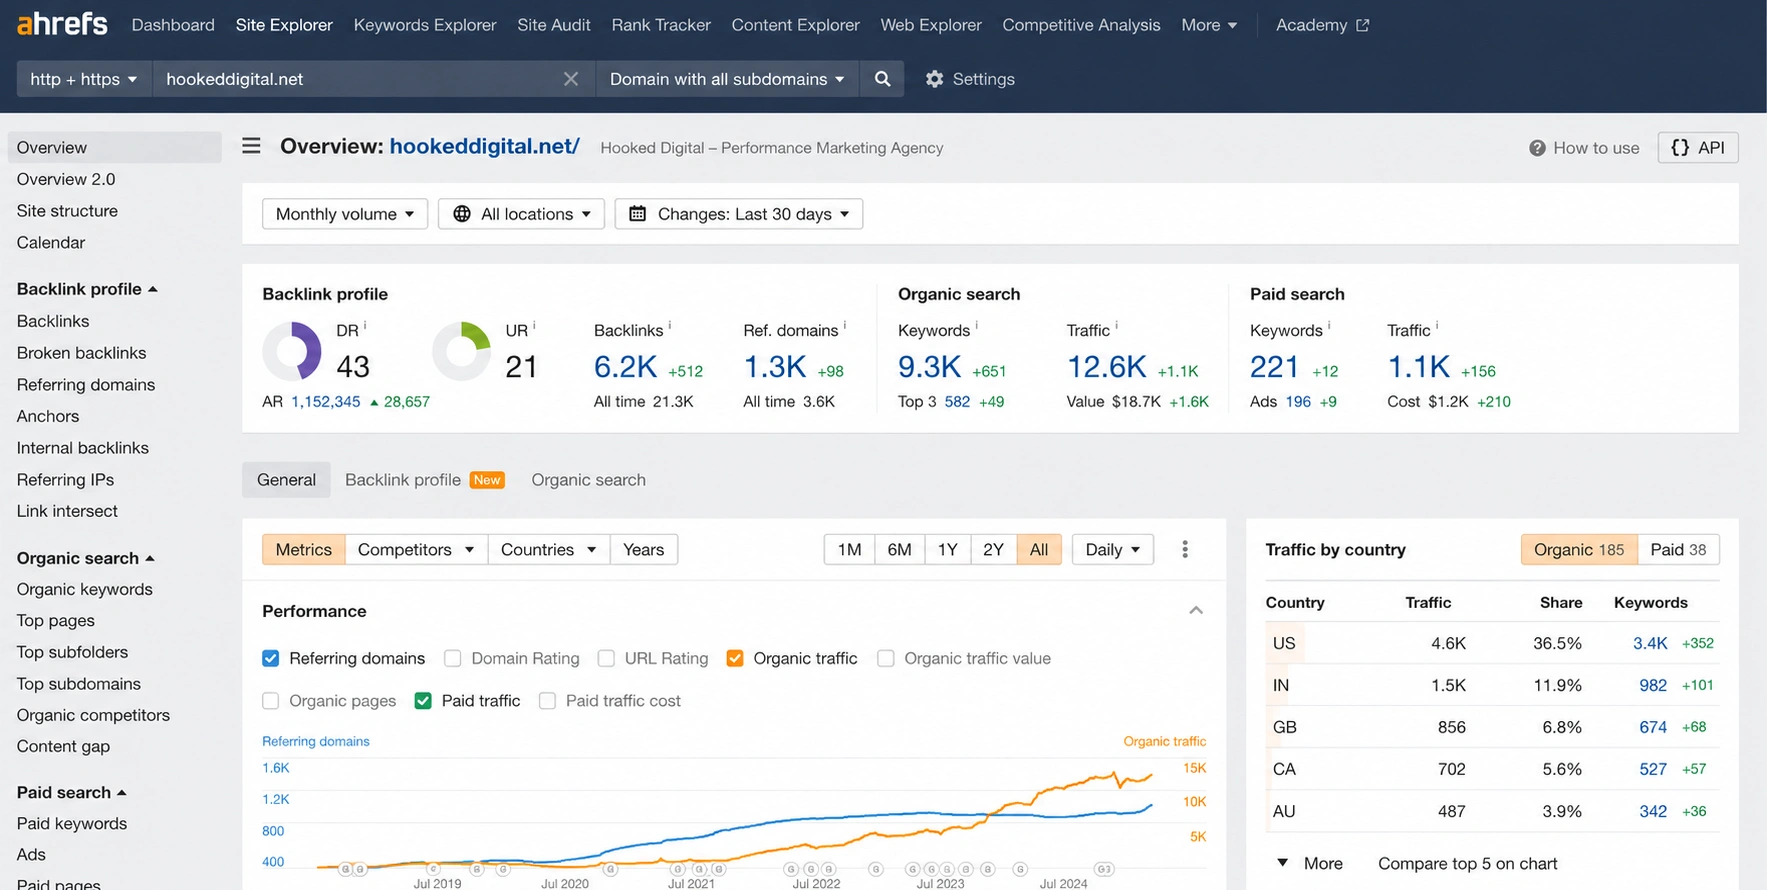Go to Dashboard
This screenshot has width=1767, height=890.
[x=173, y=25]
